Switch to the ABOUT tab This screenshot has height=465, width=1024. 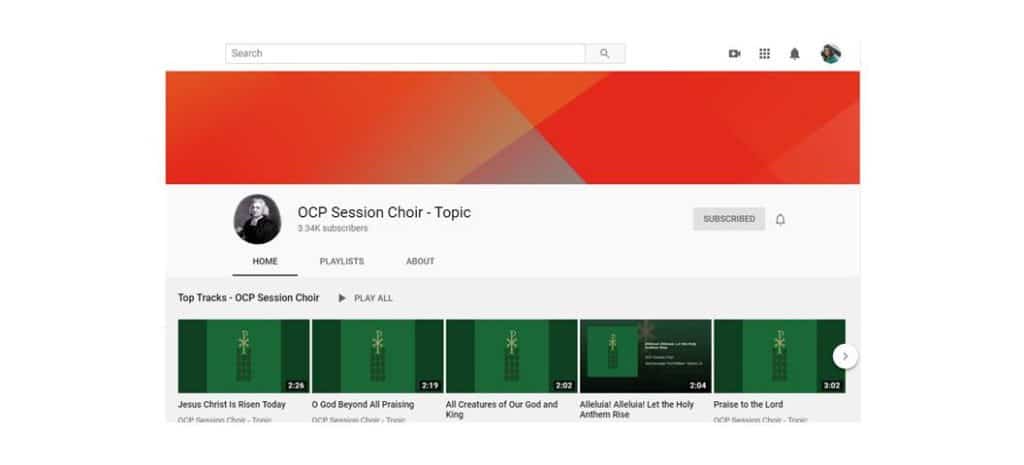pyautogui.click(x=420, y=261)
